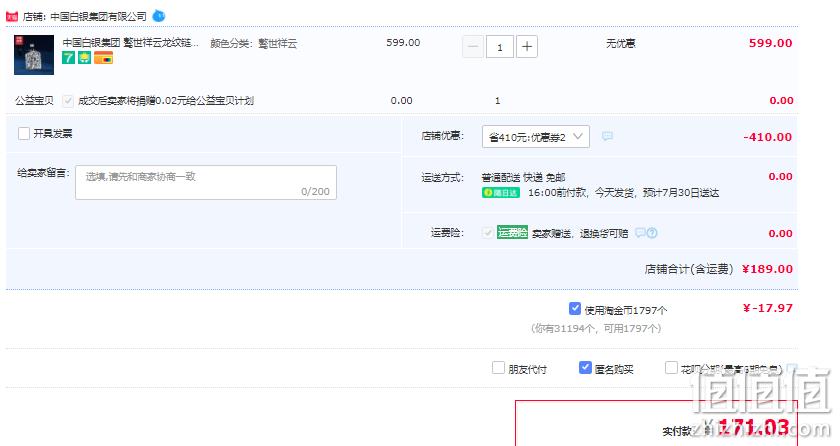
Task: Toggle the 公益宝贝 donation checkbox
Action: coord(68,101)
